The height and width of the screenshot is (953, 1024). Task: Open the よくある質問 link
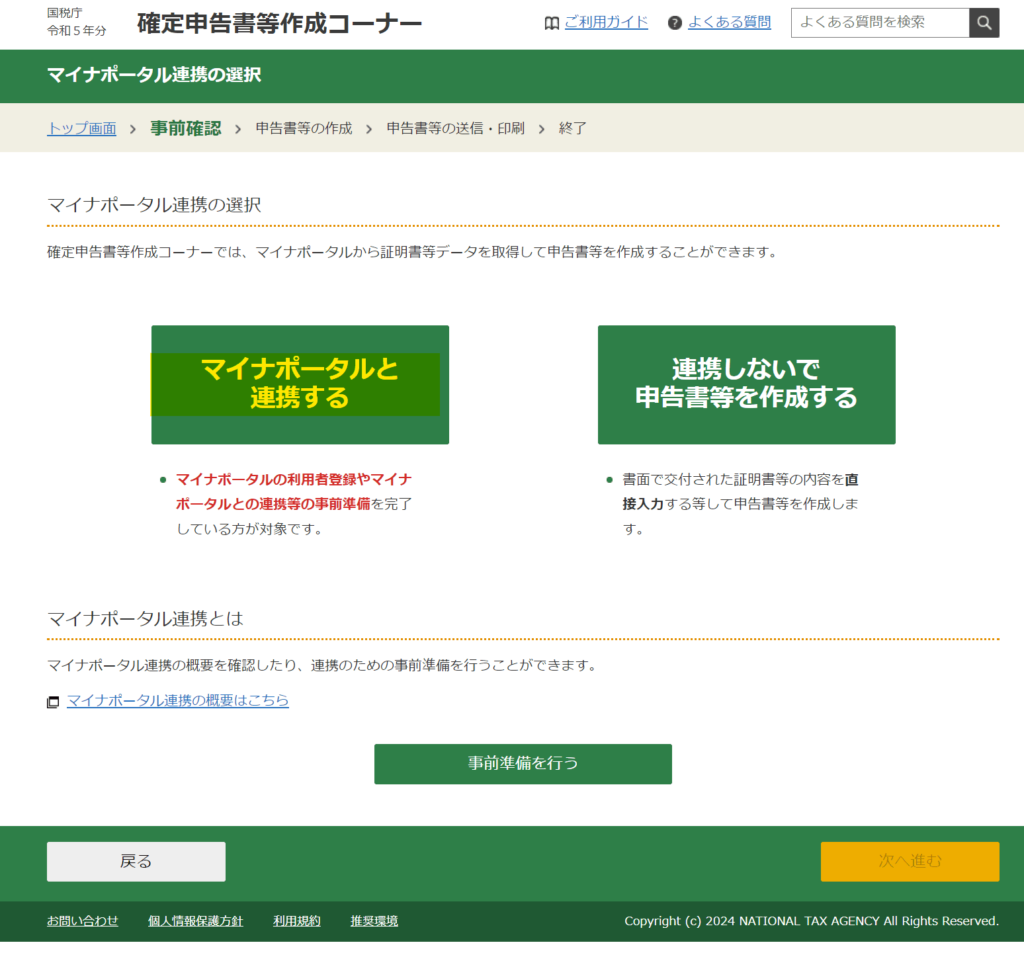(x=729, y=22)
